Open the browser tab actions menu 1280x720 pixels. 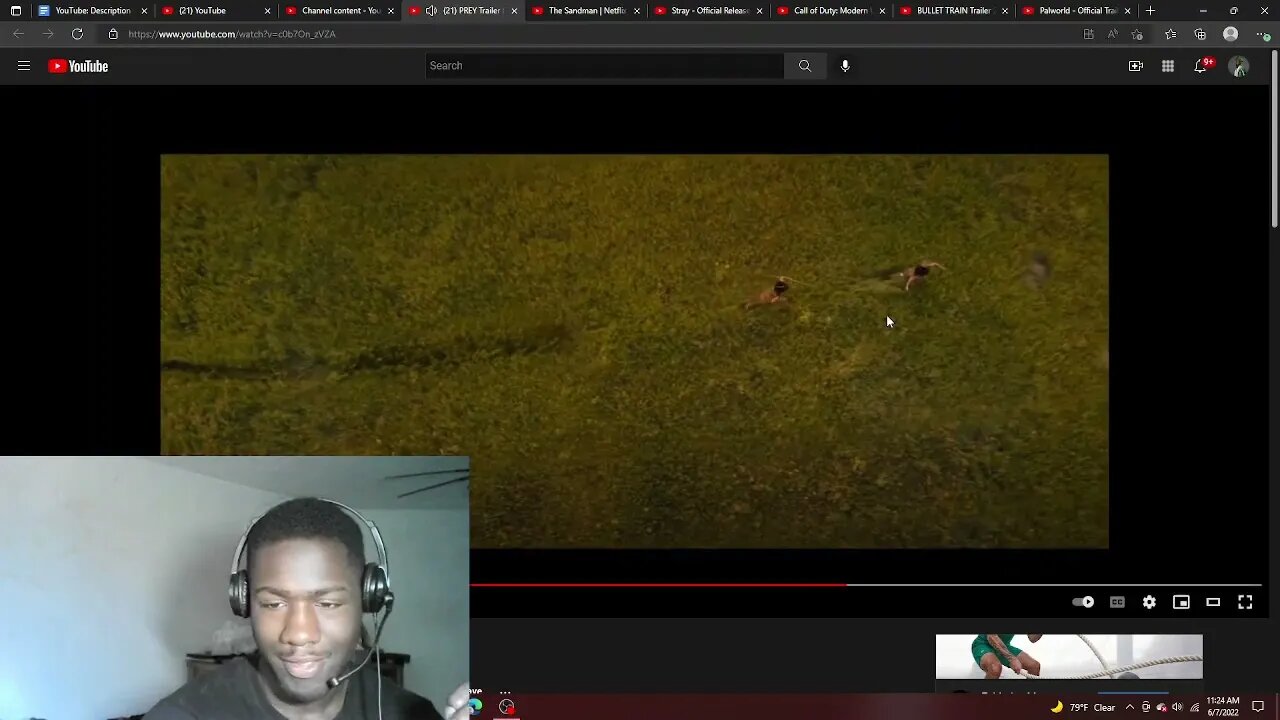(x=15, y=11)
